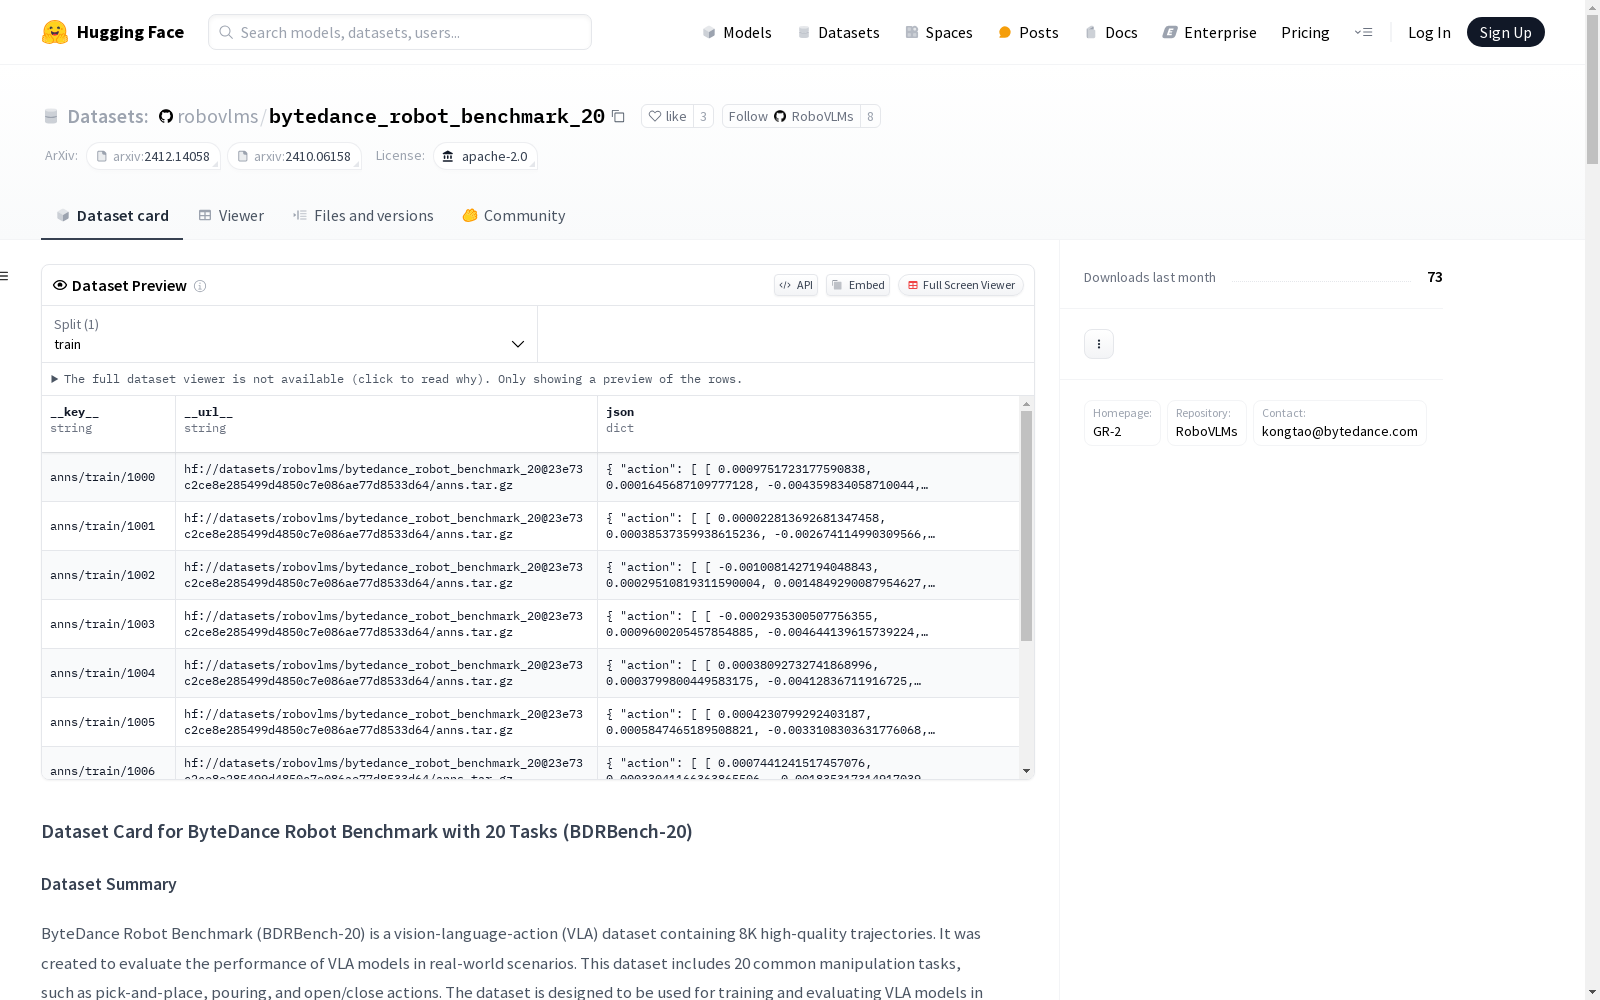Click the like count 3
Screen dimensions: 1600x1000
tap(704, 116)
